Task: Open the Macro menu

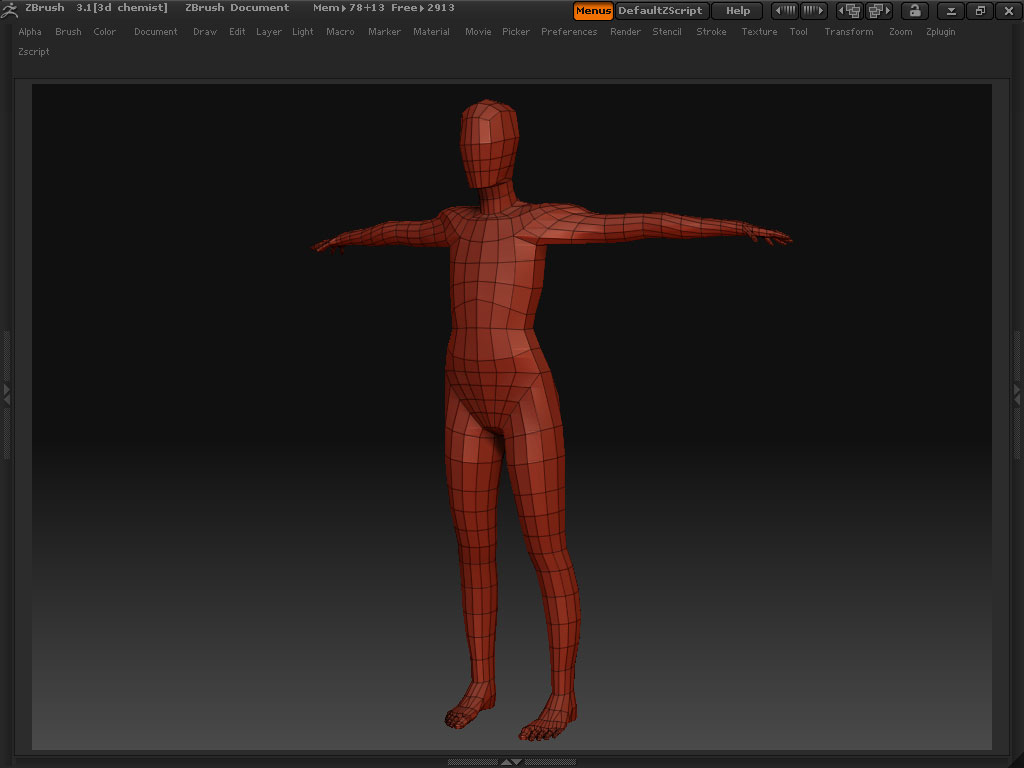Action: click(340, 31)
